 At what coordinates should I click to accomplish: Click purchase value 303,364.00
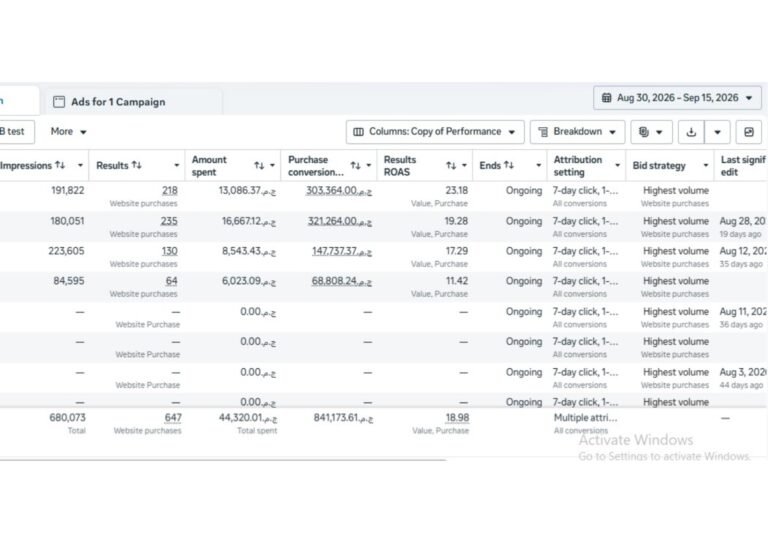[x=339, y=190]
